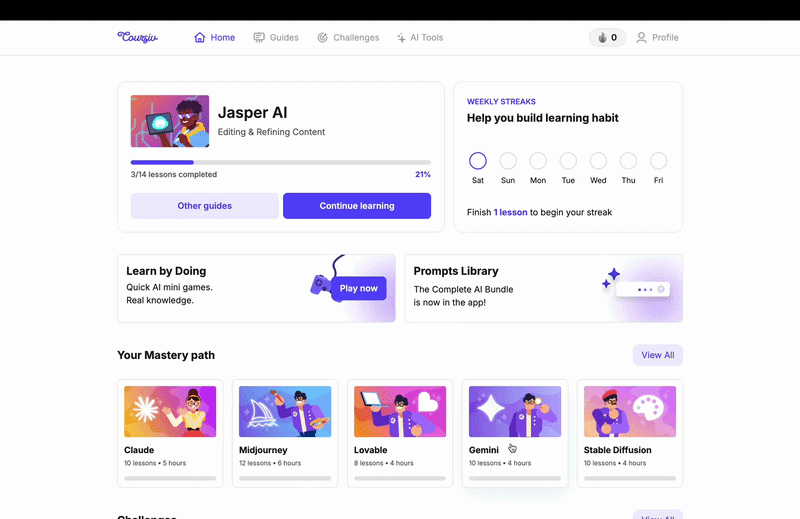This screenshot has height=519, width=800.
Task: Select the Wed streak circle
Action: point(598,161)
